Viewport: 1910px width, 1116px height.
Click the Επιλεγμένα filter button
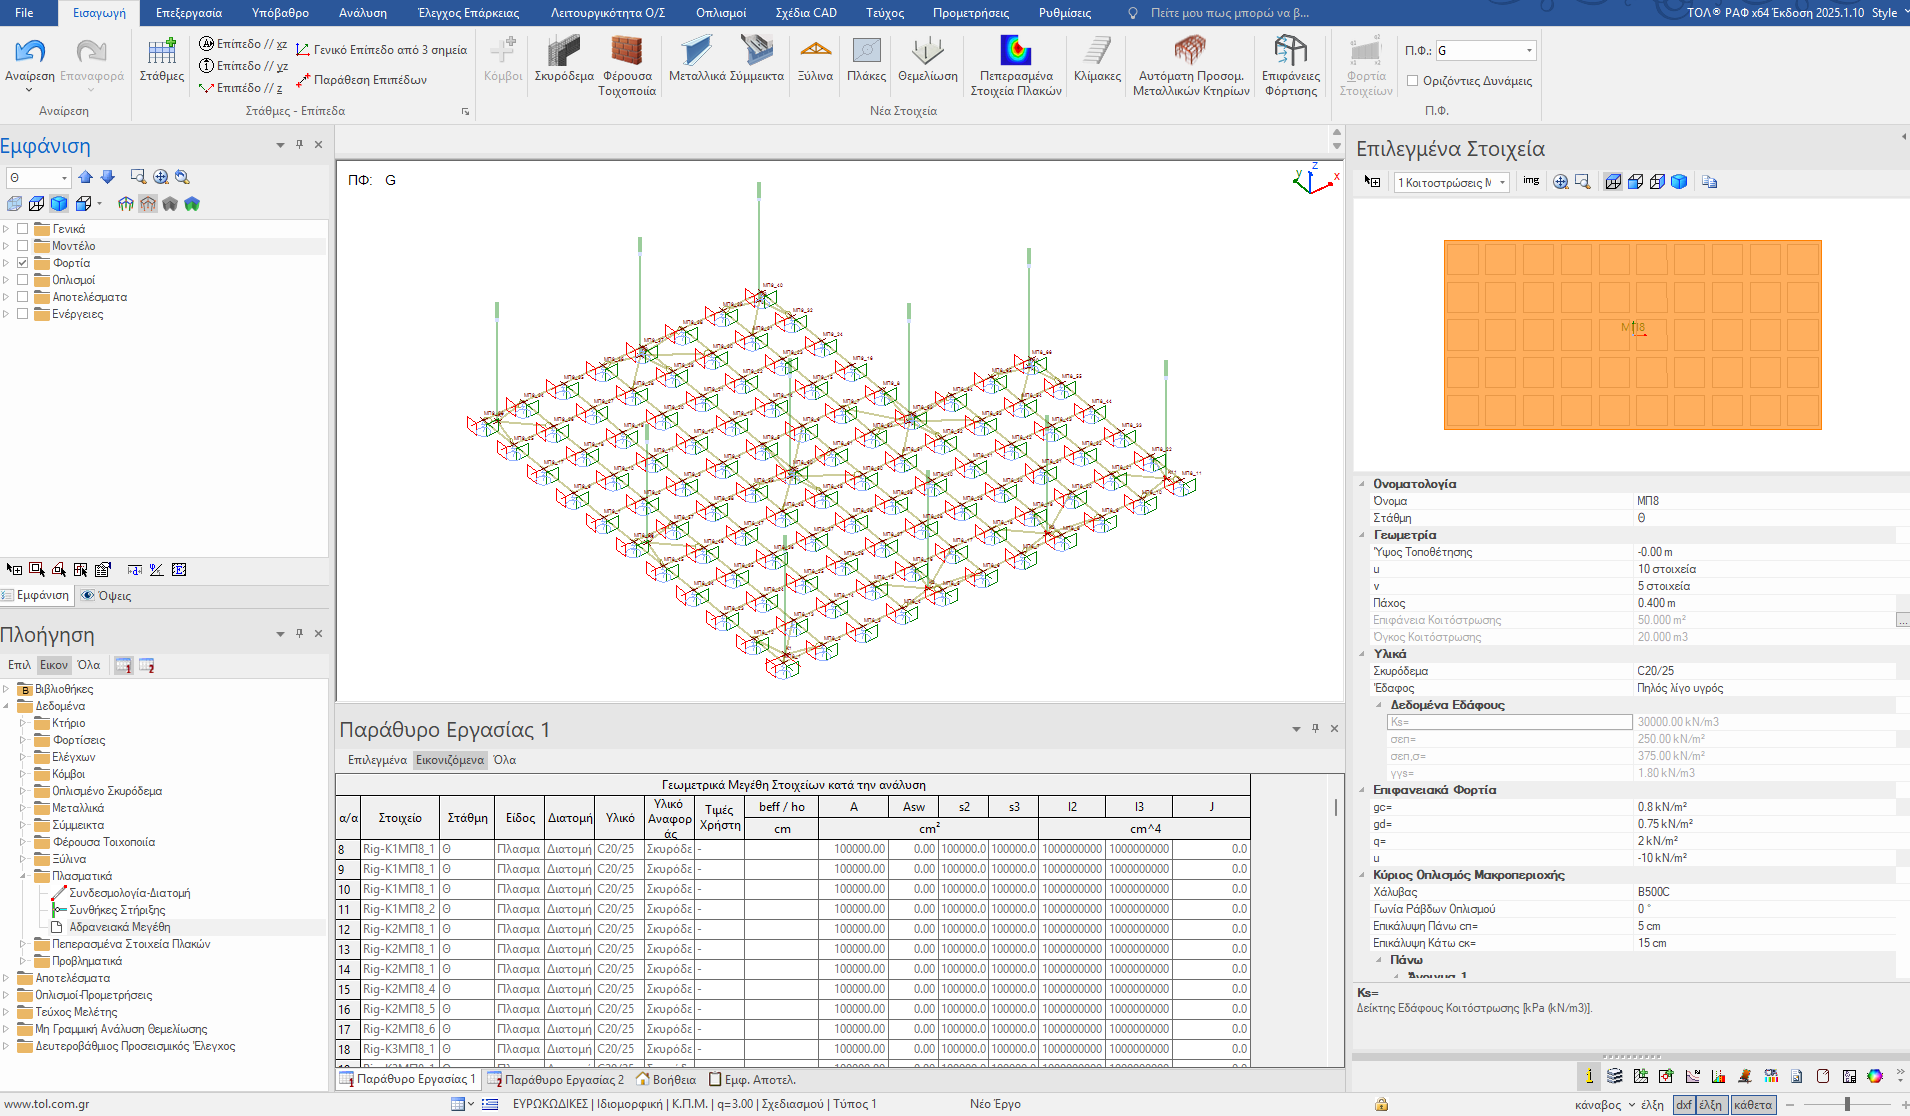point(377,760)
